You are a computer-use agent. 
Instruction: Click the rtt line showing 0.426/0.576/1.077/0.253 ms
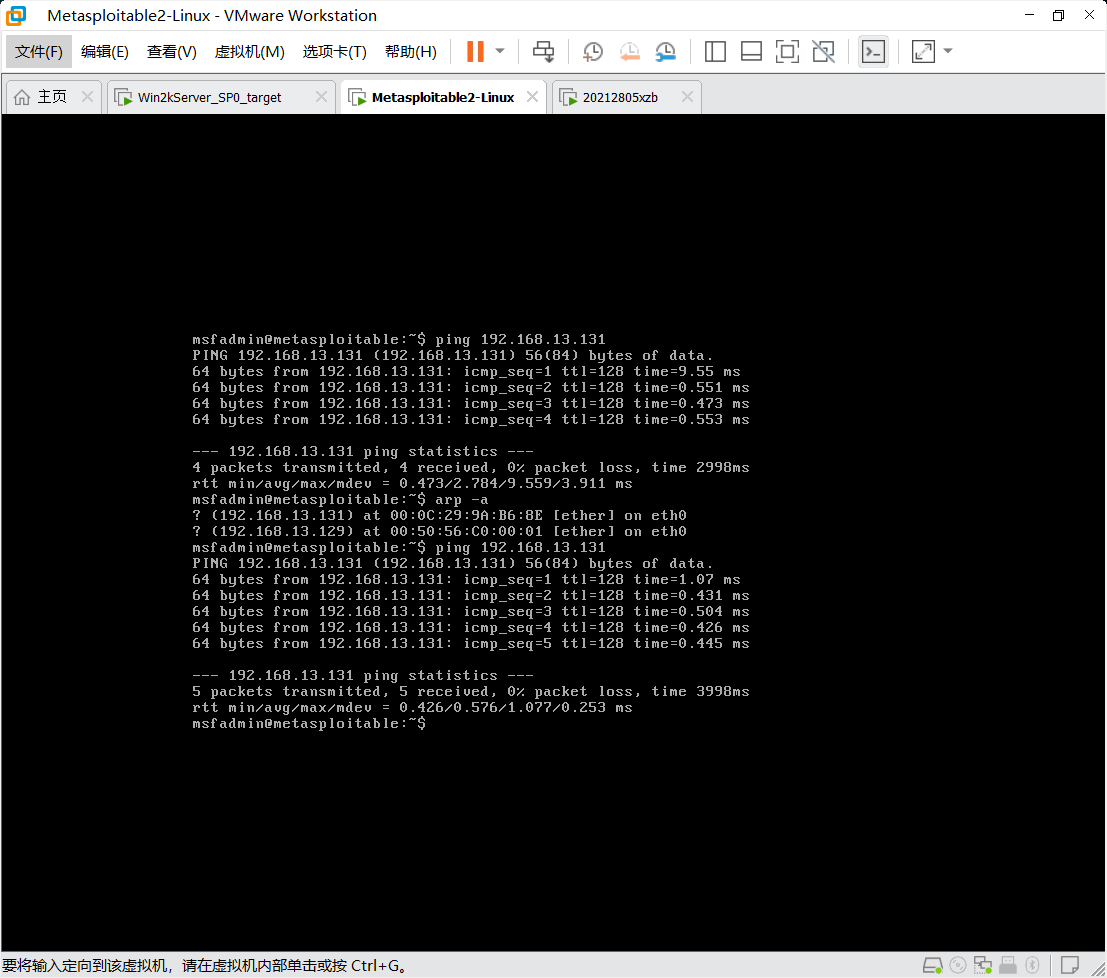click(412, 708)
